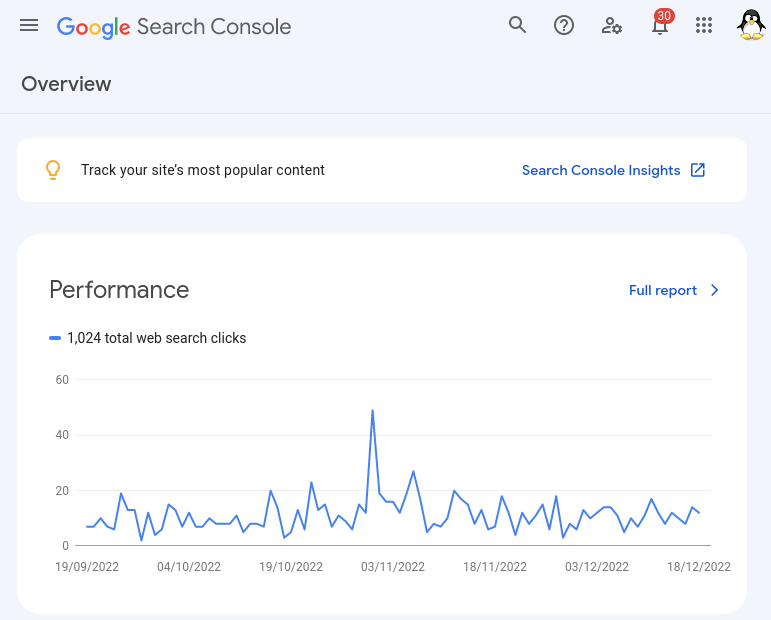This screenshot has height=620, width=771.
Task: Click the chart peak near 03/11/2022
Action: pyautogui.click(x=372, y=411)
